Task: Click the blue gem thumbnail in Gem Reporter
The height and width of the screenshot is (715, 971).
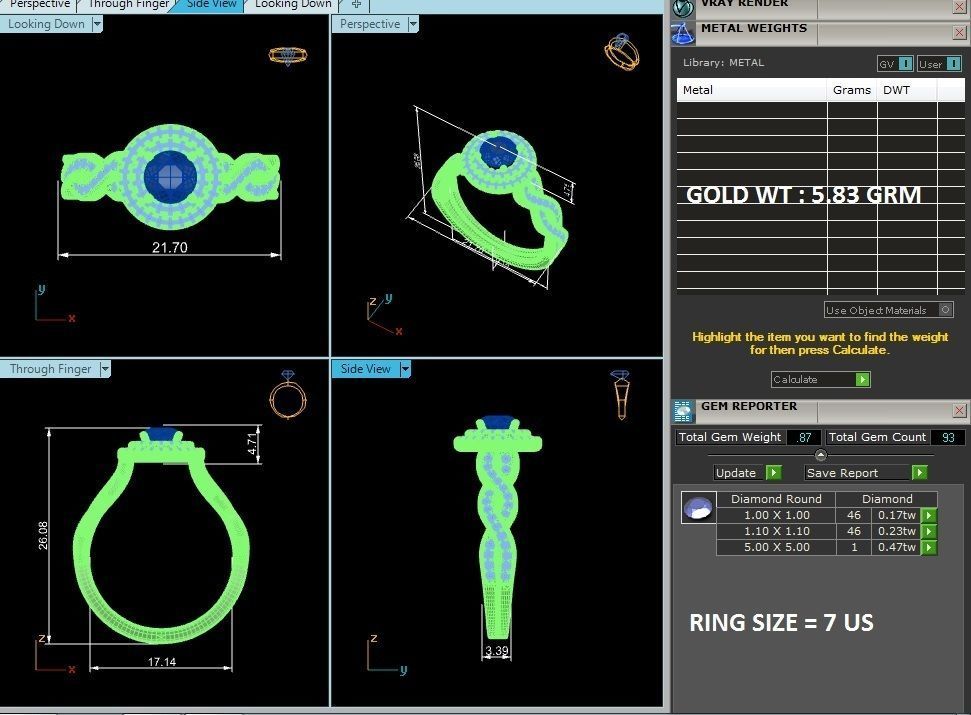Action: click(699, 508)
